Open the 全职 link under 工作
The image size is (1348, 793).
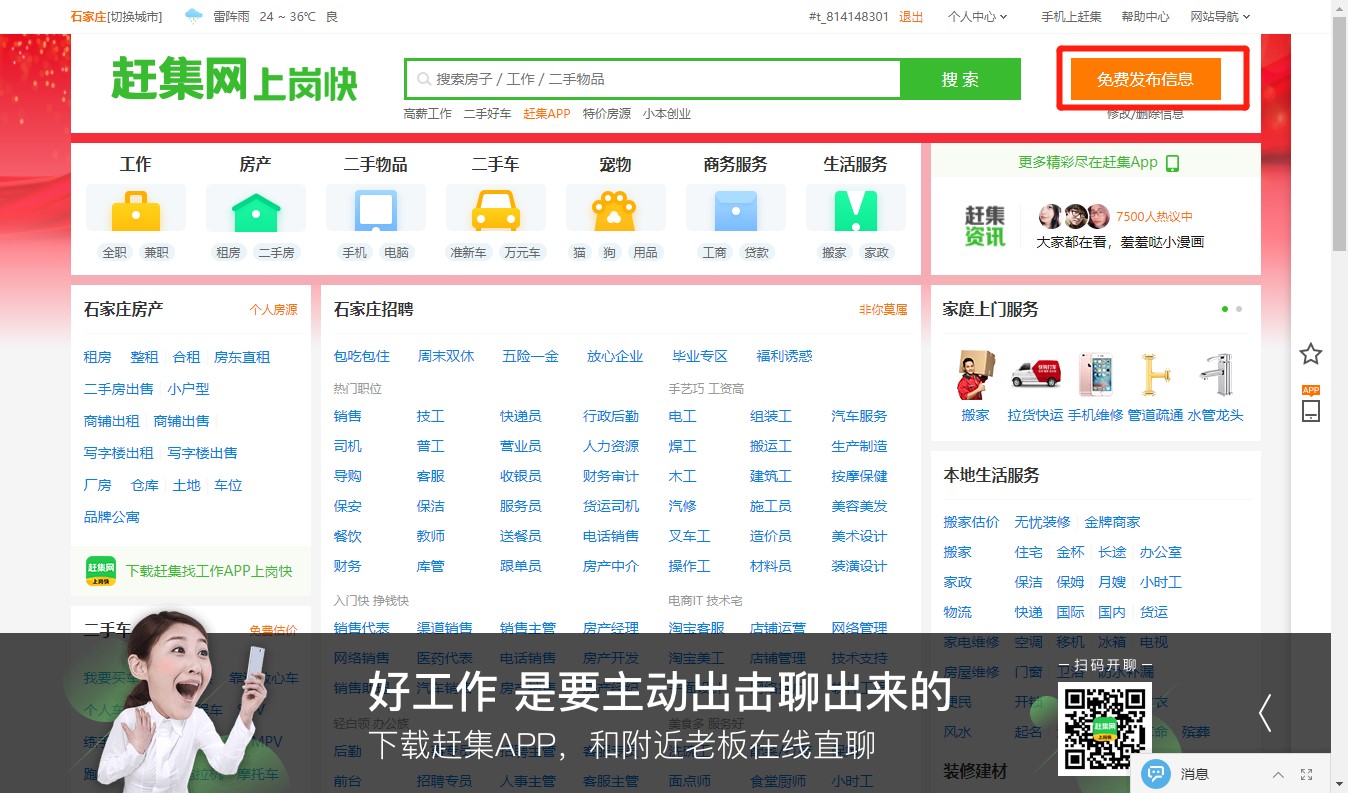click(115, 252)
